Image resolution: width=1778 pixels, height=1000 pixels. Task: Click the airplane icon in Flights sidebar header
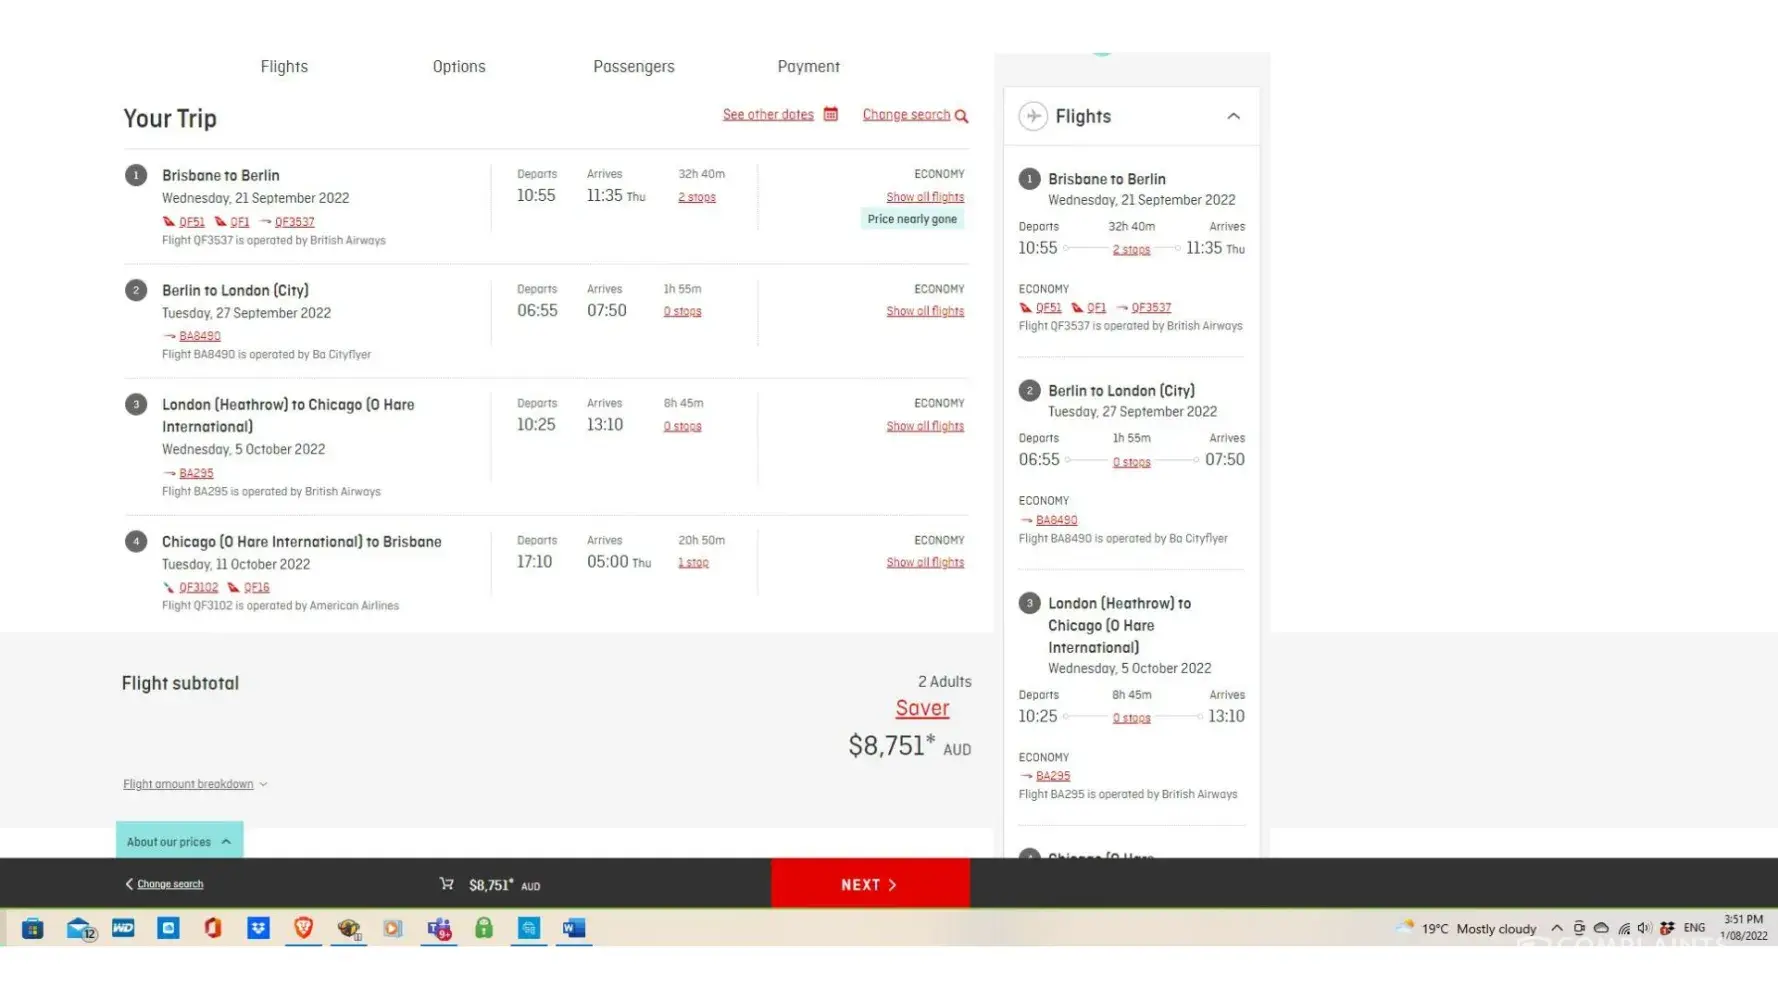point(1032,116)
